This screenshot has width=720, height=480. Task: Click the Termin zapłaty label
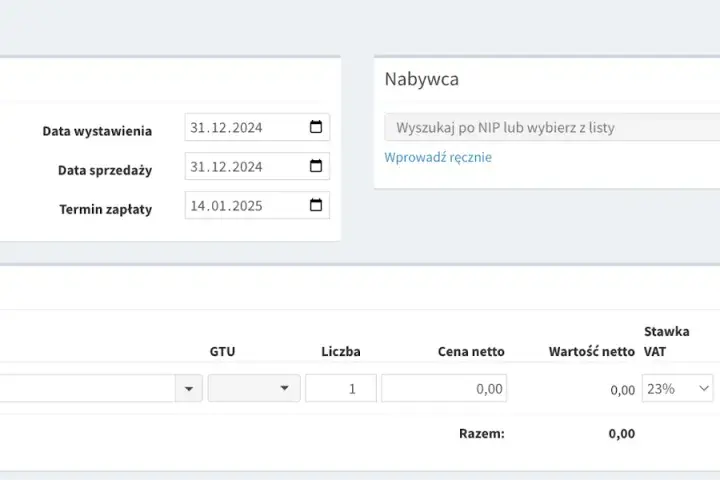(106, 209)
